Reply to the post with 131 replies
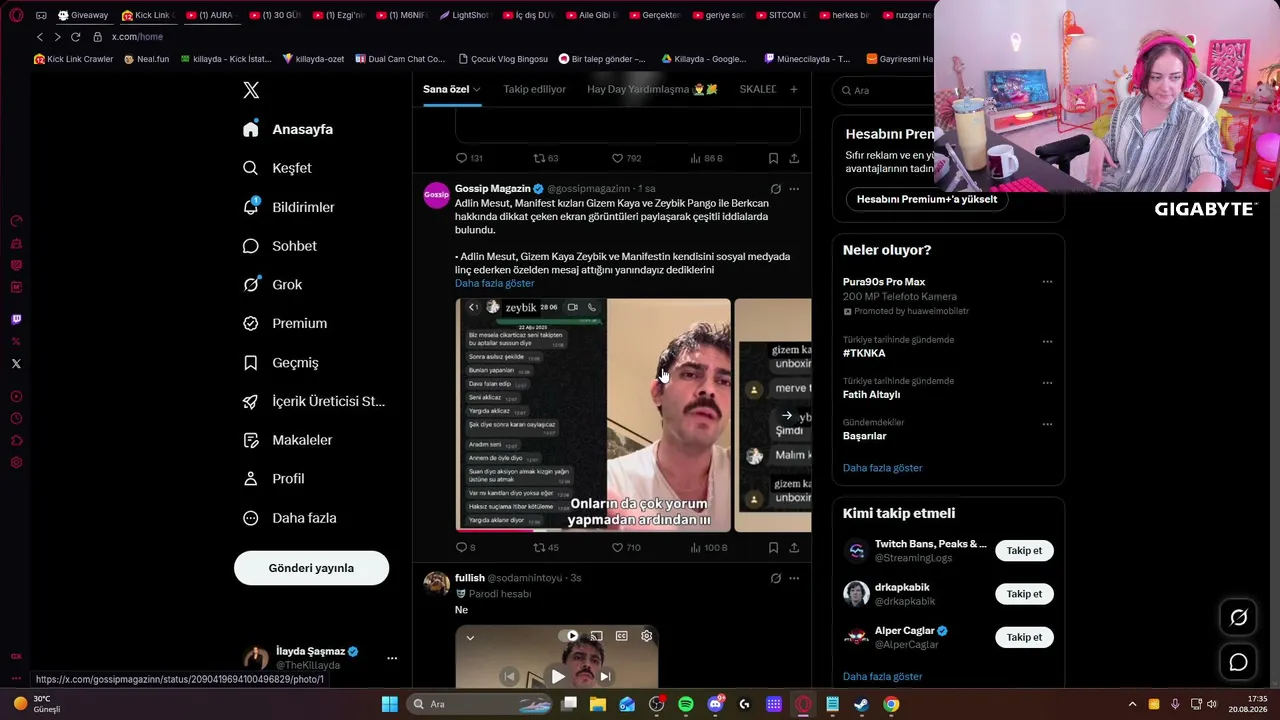 (469, 158)
